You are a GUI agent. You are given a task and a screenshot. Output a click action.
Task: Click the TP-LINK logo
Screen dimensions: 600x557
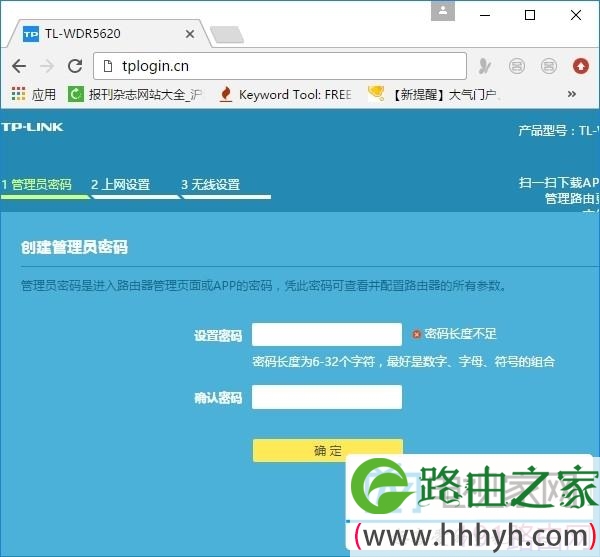pos(32,127)
